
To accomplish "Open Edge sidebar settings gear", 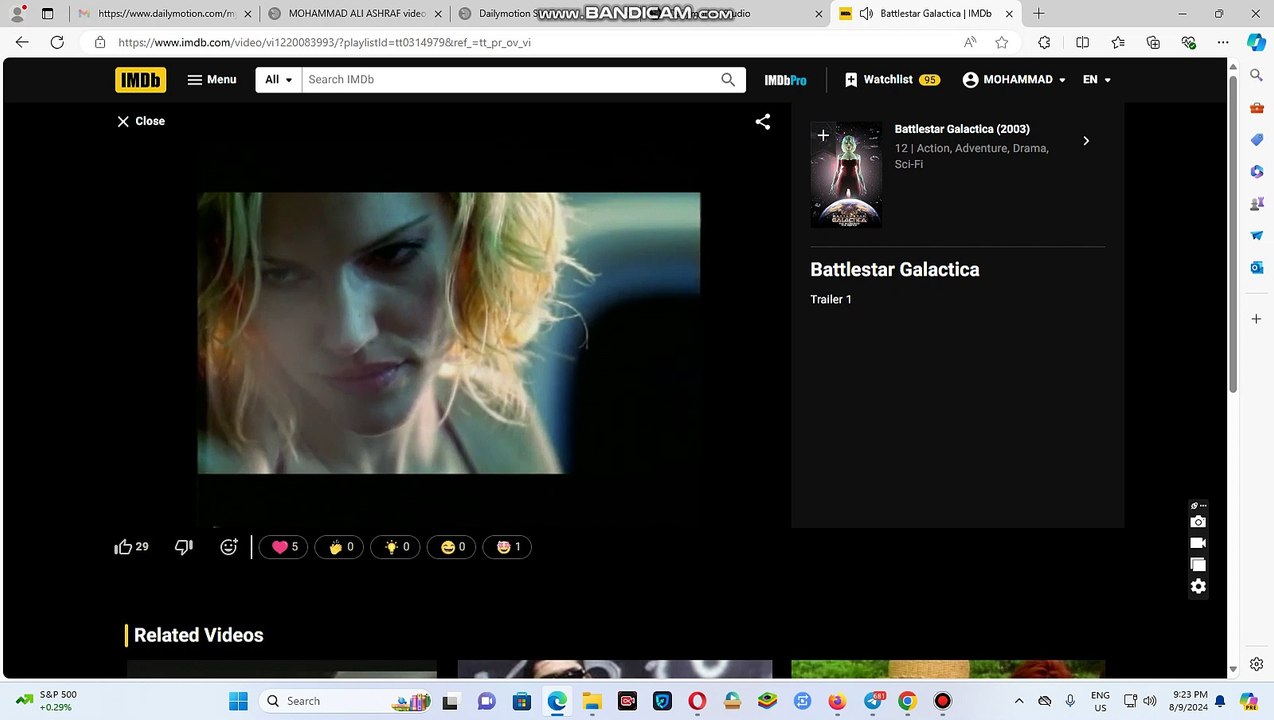I will click(x=1257, y=664).
